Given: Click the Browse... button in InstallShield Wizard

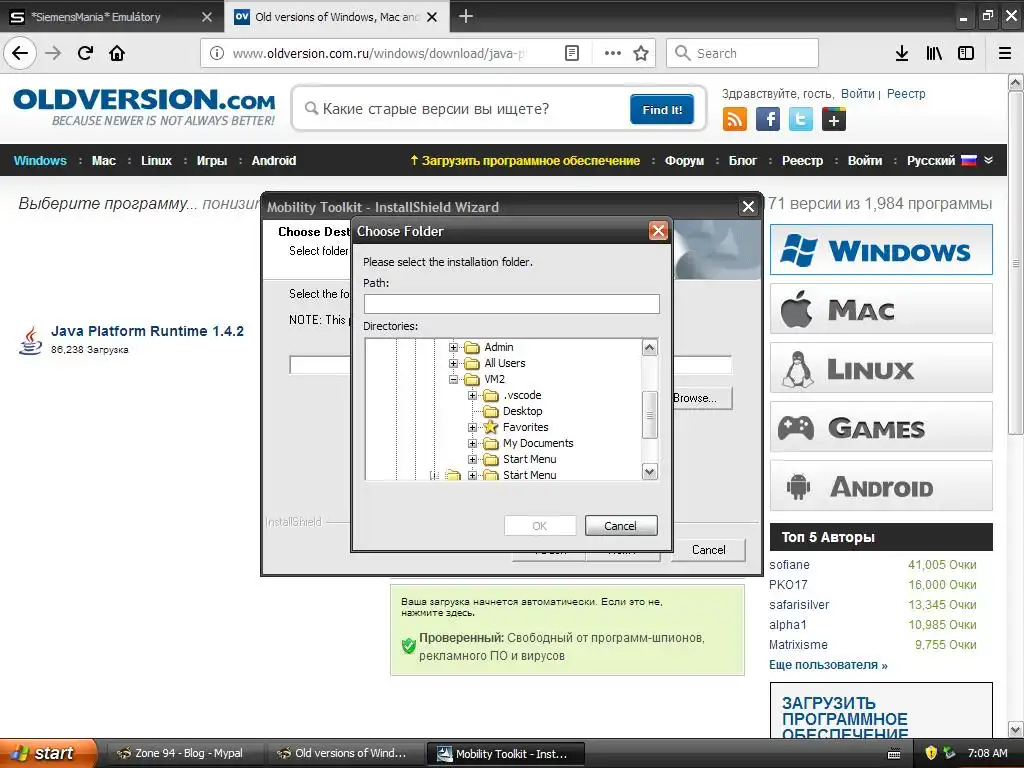Looking at the screenshot, I should coord(701,398).
